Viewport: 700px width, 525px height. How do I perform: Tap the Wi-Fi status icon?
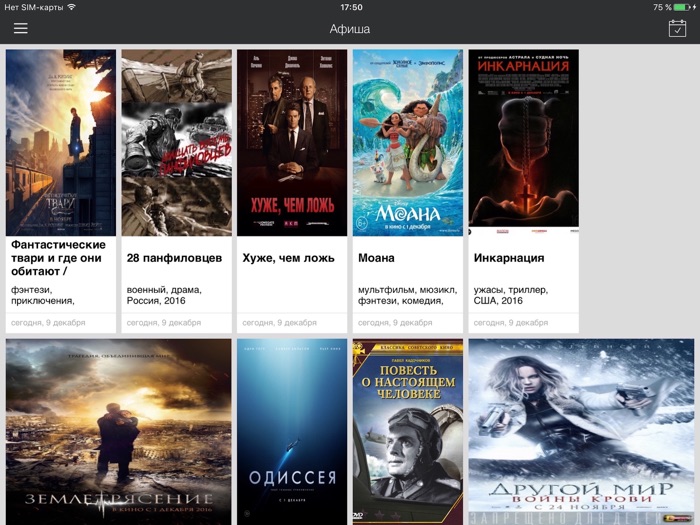(x=71, y=7)
